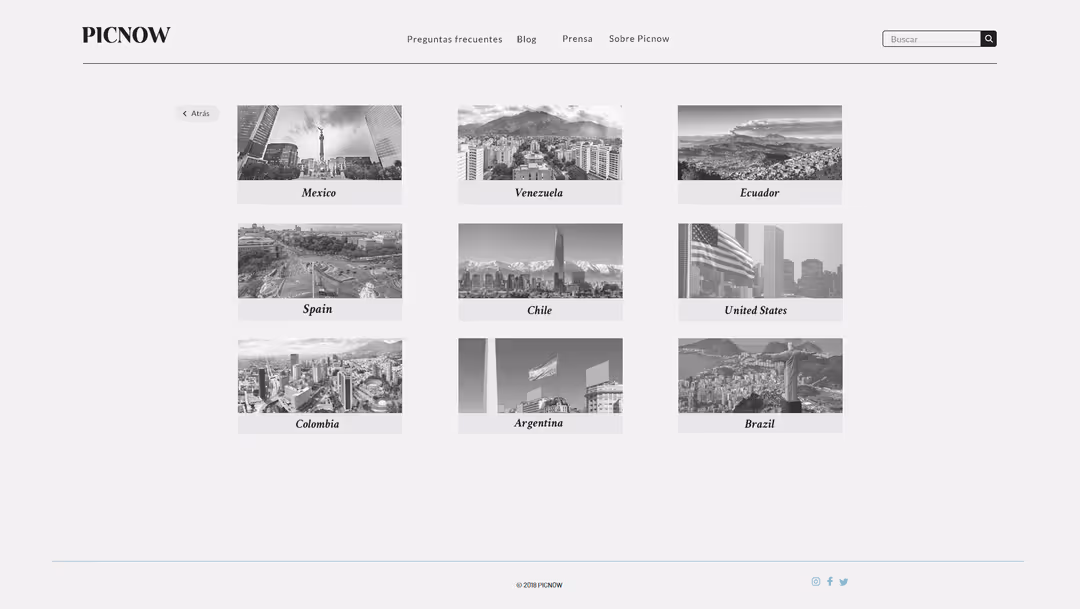Click into the Buscar search field
The image size is (1080, 609).
point(931,39)
